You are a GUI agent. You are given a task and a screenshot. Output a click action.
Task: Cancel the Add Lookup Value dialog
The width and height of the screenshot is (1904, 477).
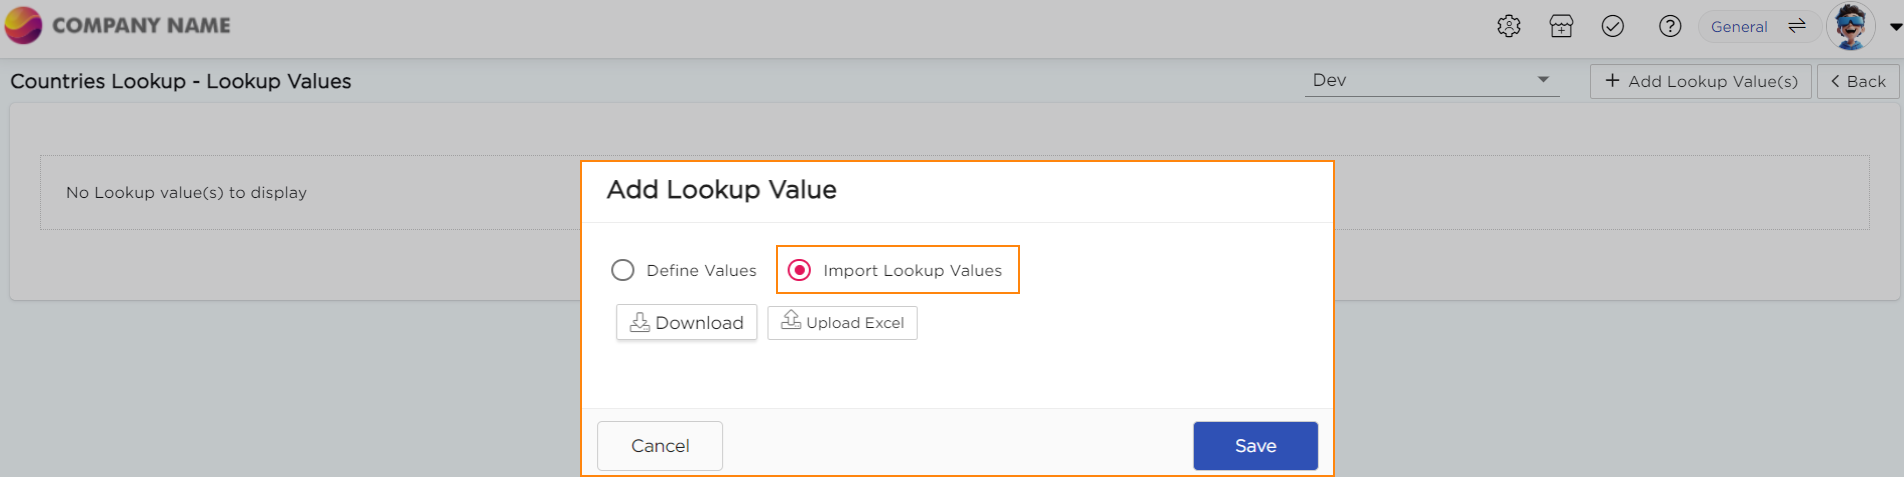pos(660,446)
